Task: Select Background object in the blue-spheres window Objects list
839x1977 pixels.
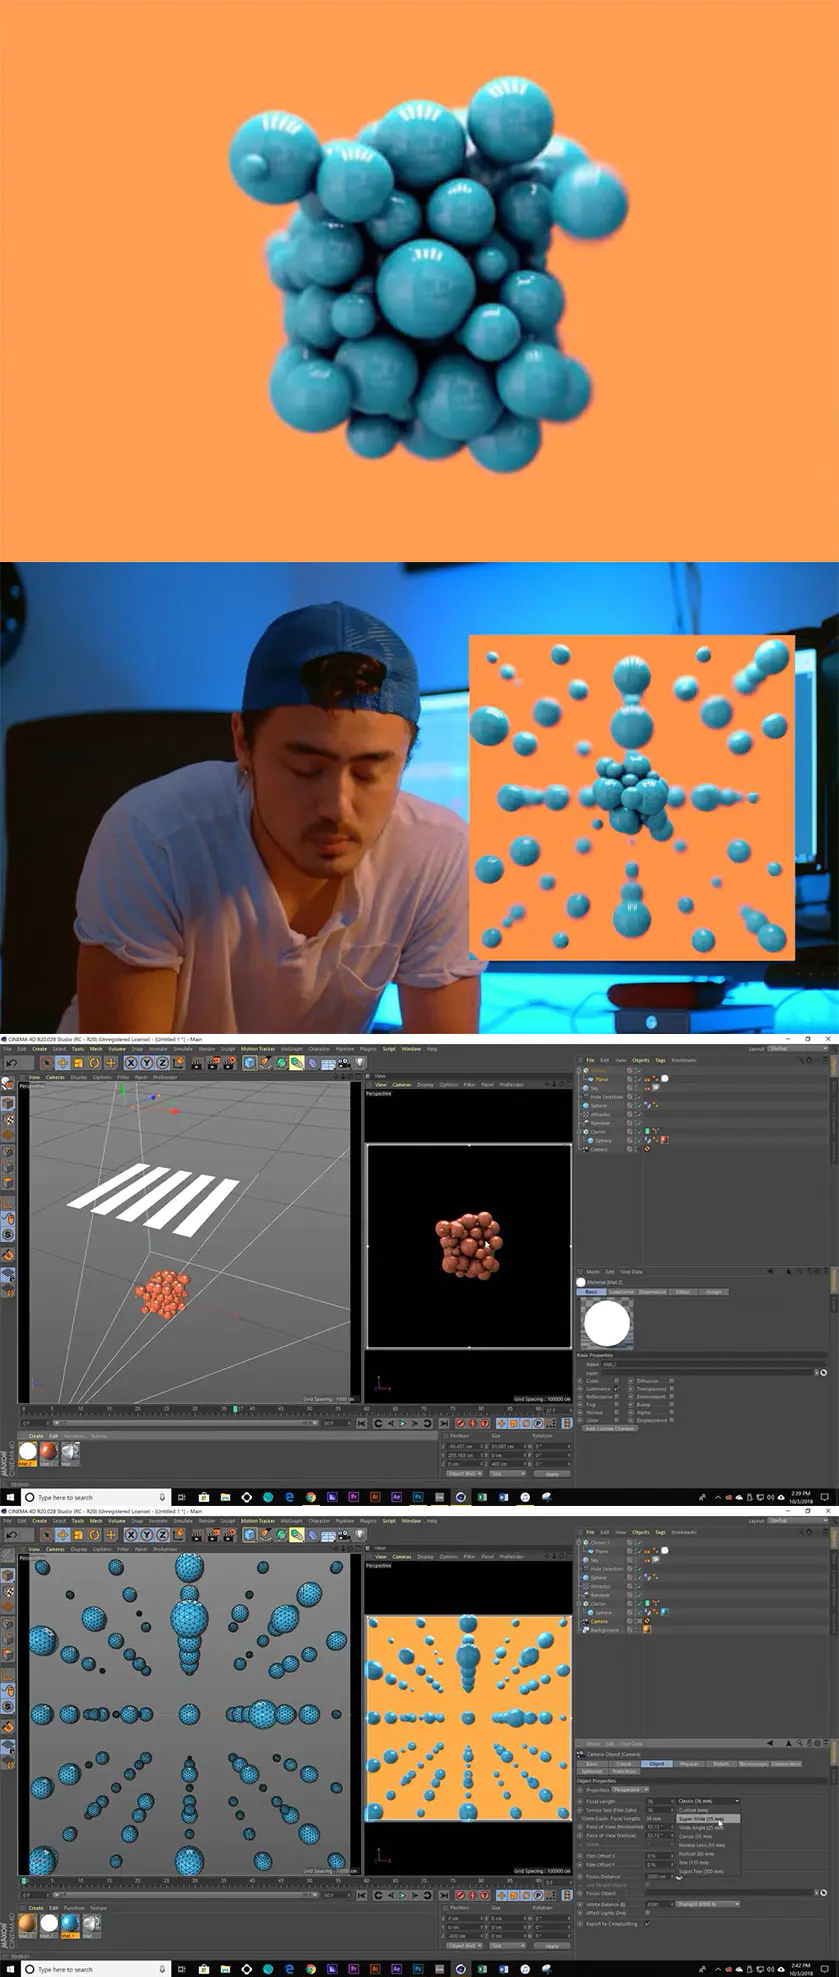Action: [x=604, y=1629]
